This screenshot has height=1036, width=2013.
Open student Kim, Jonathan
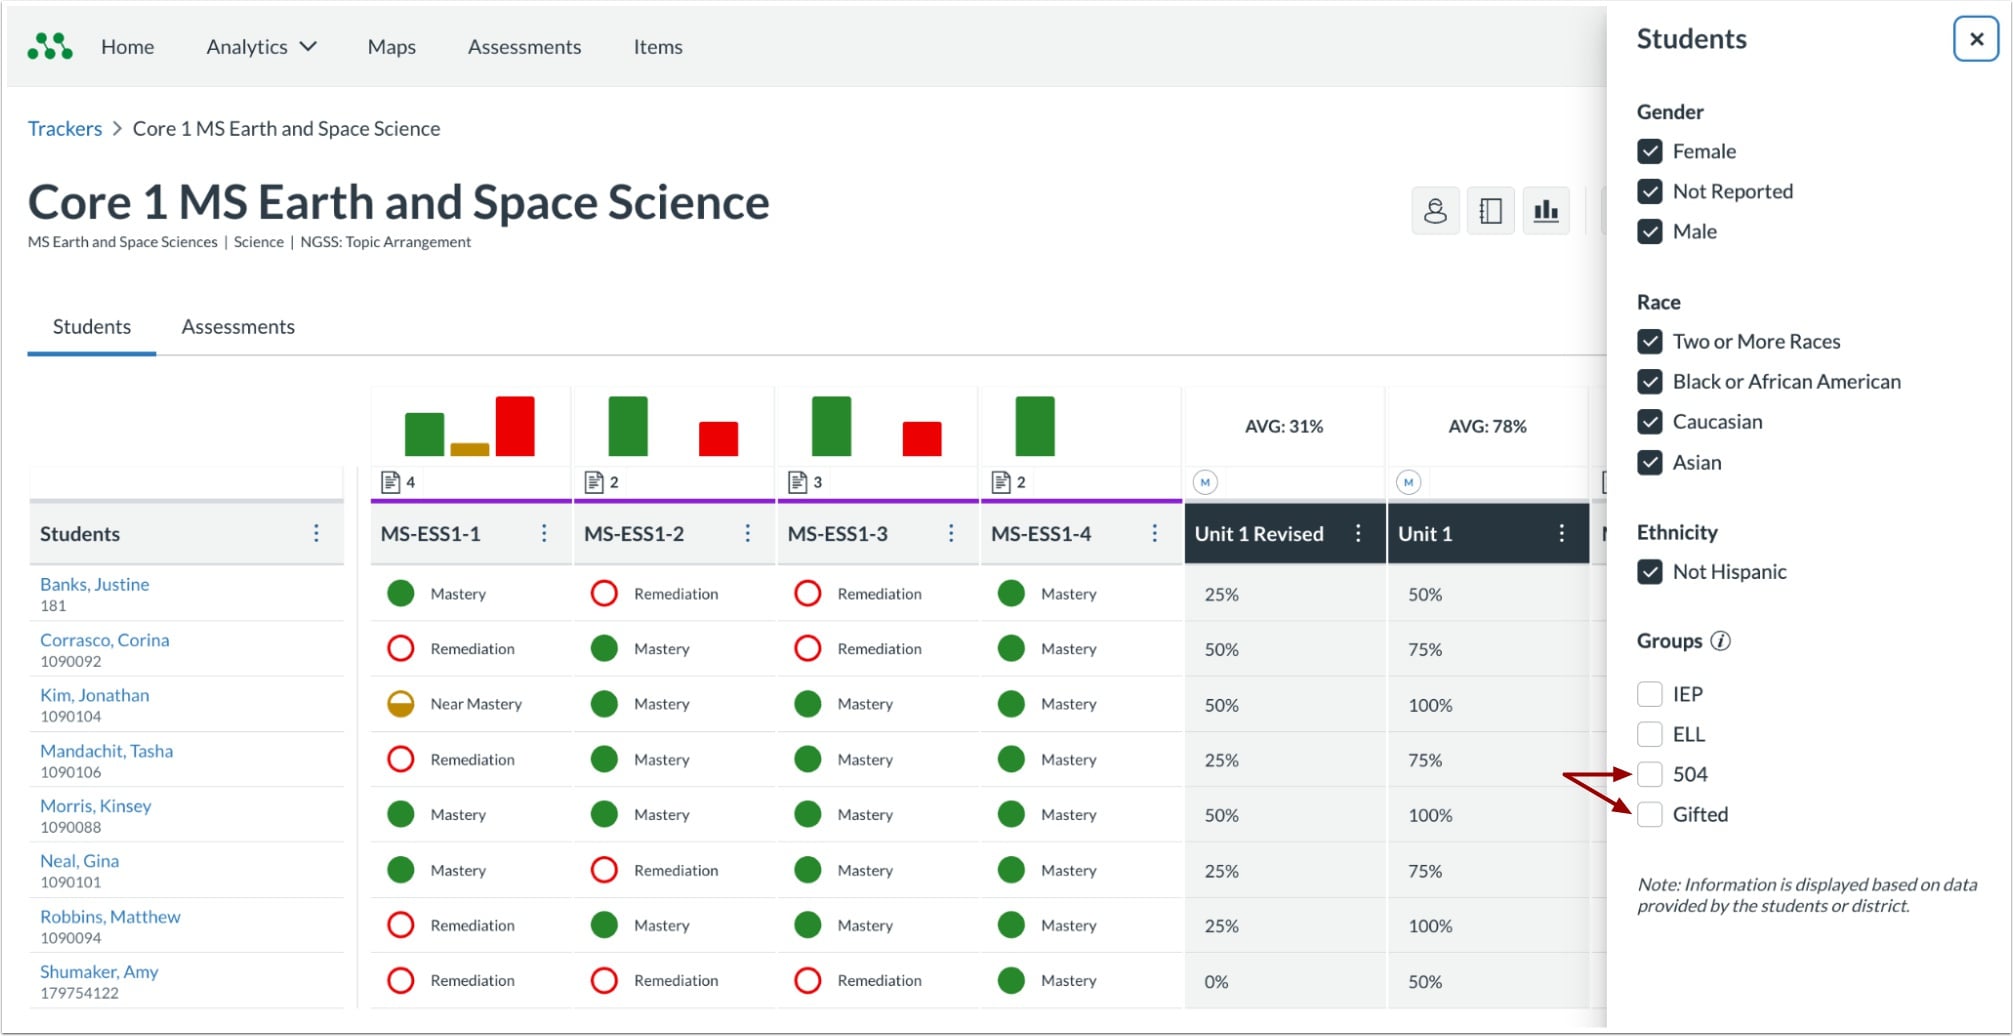[94, 695]
